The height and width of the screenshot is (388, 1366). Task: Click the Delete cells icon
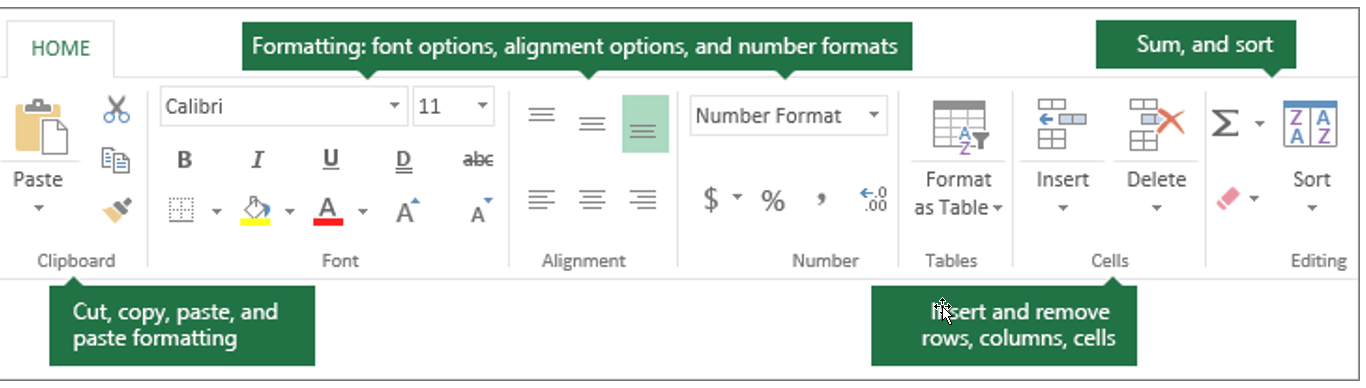pos(1155,124)
